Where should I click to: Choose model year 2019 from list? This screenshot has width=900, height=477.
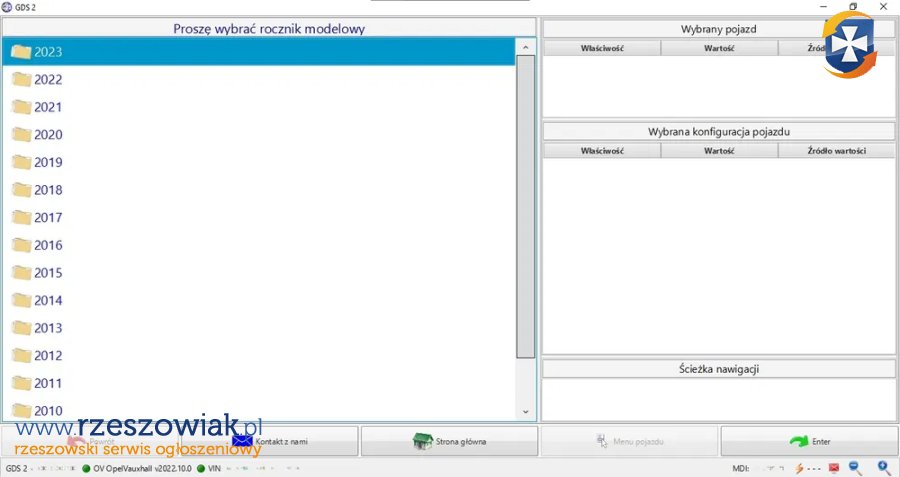coord(48,162)
